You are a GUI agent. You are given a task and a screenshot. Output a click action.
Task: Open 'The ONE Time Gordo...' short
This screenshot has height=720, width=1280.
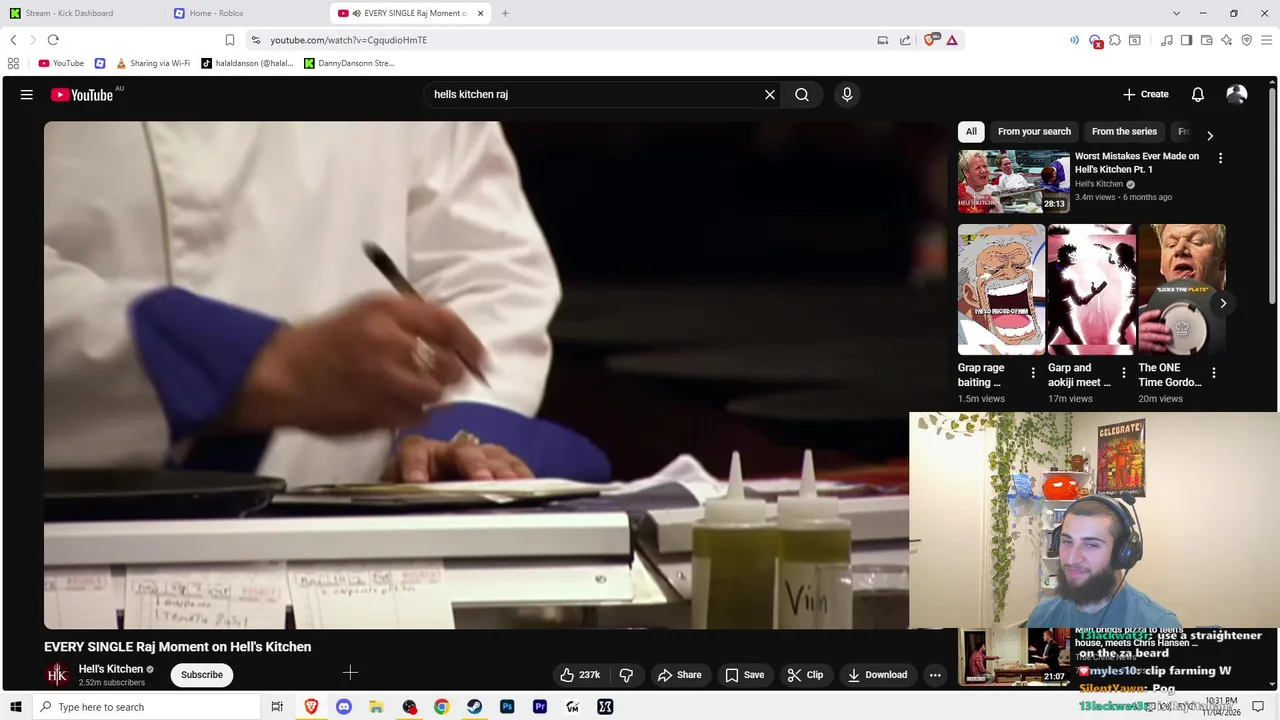[x=1181, y=289]
